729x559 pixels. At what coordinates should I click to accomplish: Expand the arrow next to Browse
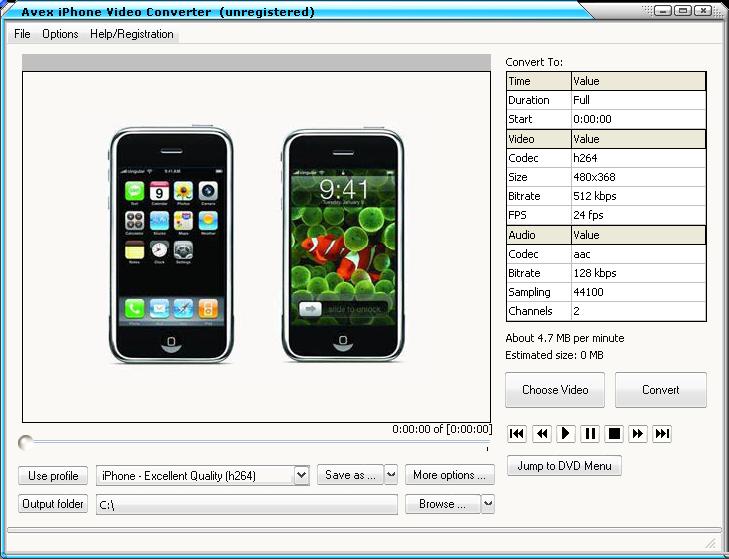click(x=488, y=504)
